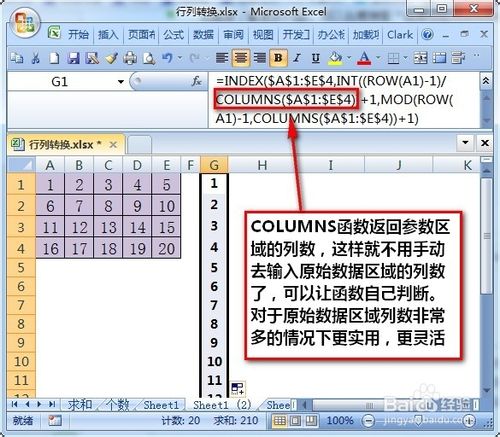Screen dimensions: 500x437
Task: Select column G header
Action: click(214, 165)
